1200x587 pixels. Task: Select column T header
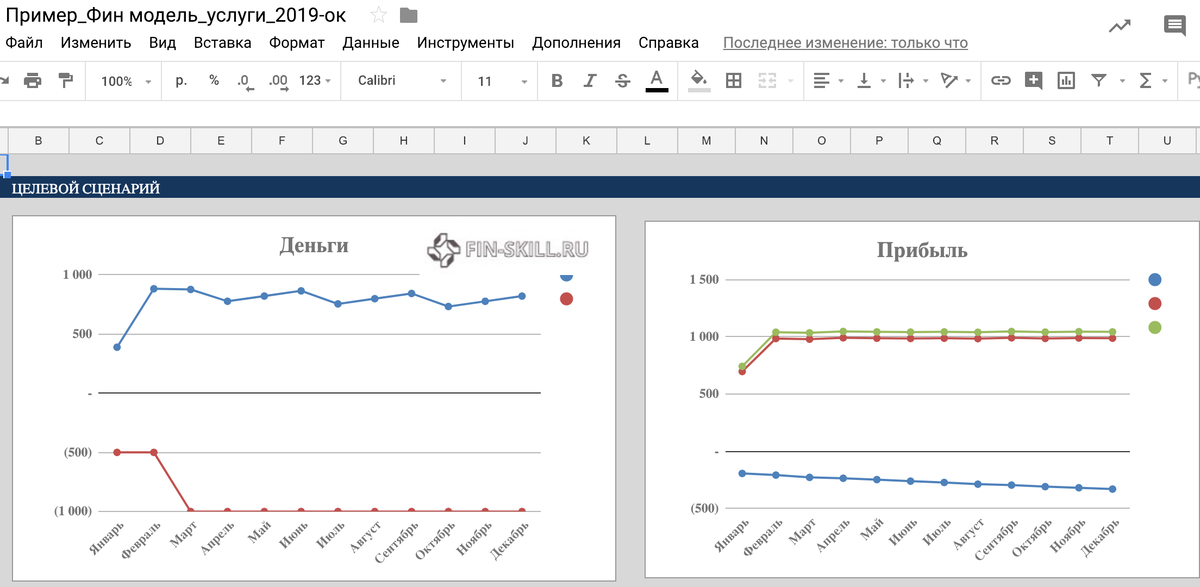click(1109, 141)
